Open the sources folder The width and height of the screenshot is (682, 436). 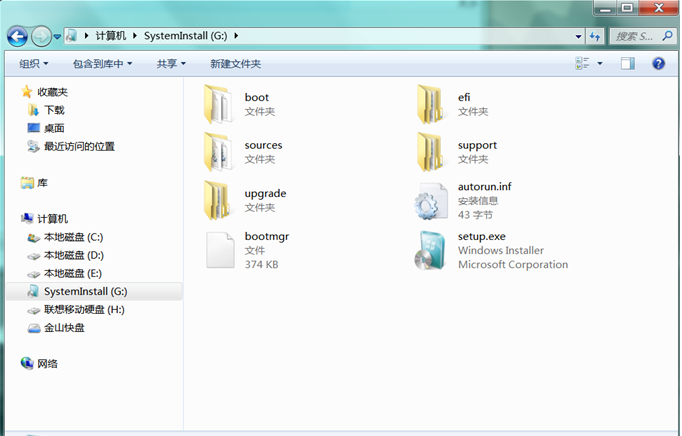(x=220, y=152)
